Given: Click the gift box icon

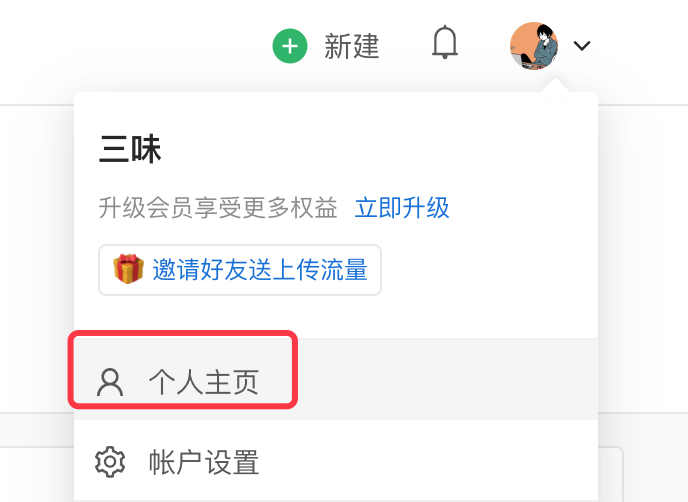Looking at the screenshot, I should pos(128,269).
